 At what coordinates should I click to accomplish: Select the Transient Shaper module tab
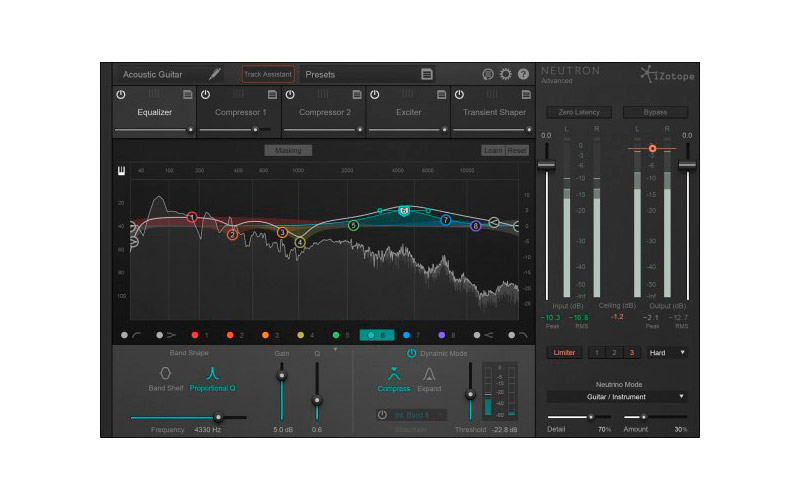point(493,112)
